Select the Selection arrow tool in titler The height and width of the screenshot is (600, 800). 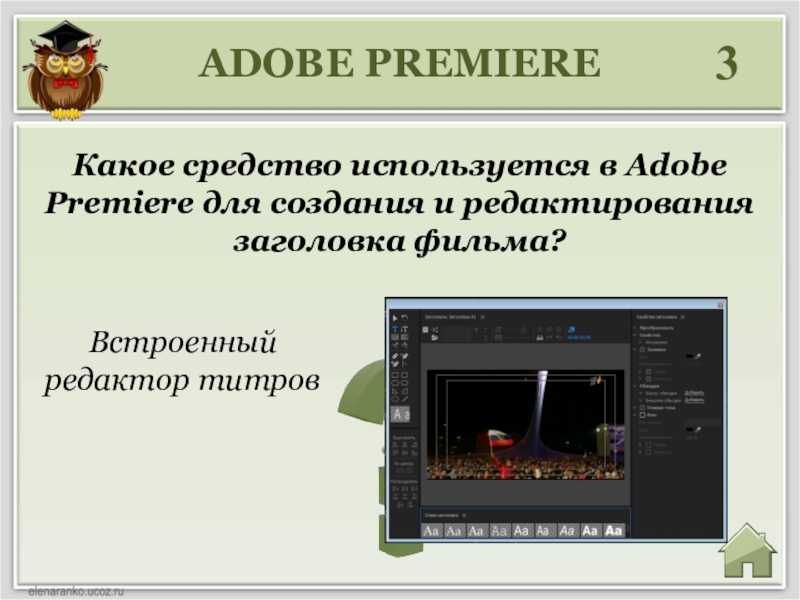(395, 318)
